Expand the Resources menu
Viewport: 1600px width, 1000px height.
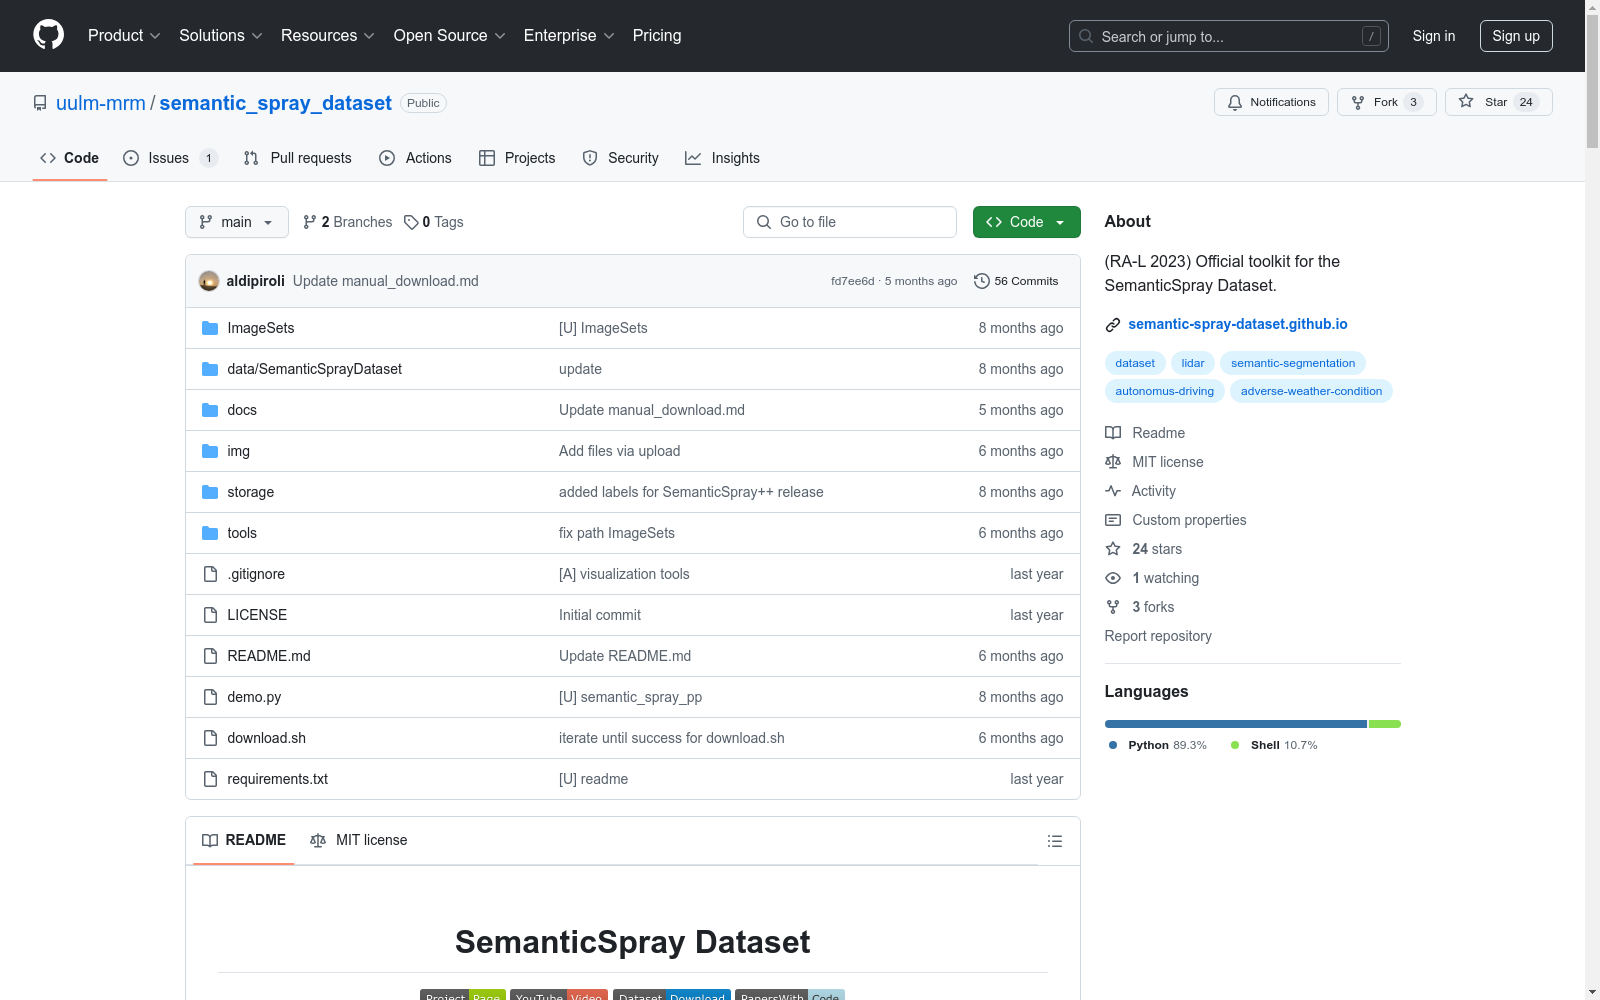328,36
